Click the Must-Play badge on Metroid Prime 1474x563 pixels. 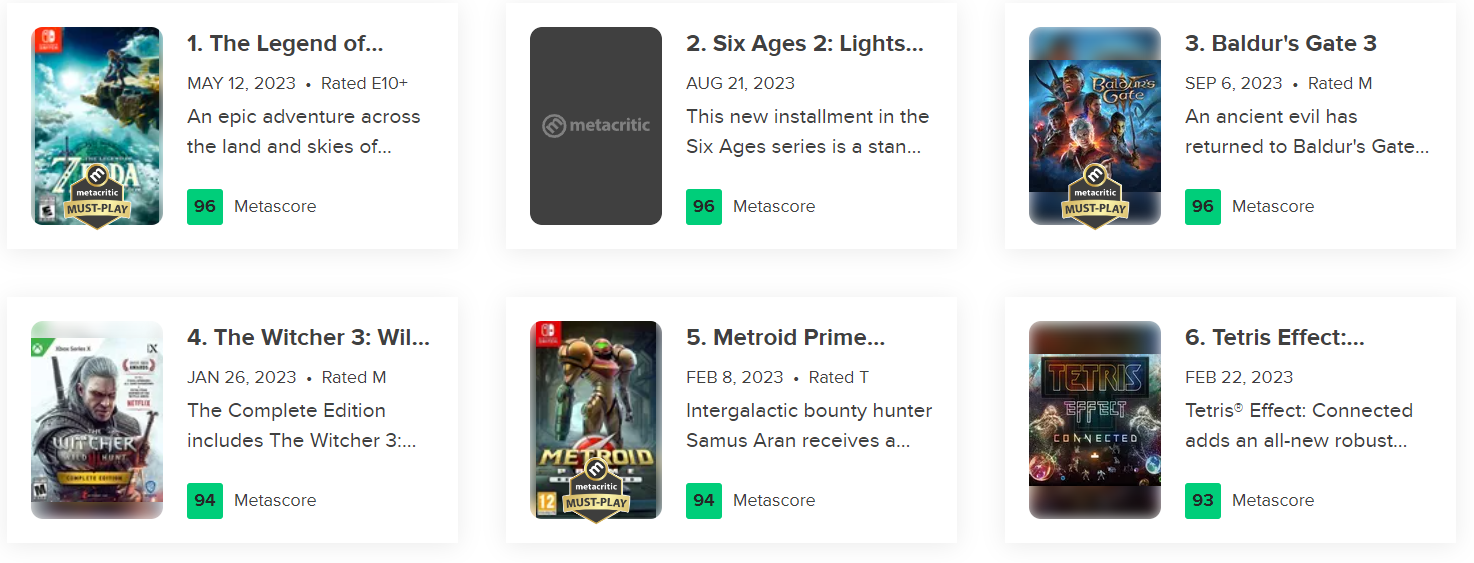[x=596, y=494]
